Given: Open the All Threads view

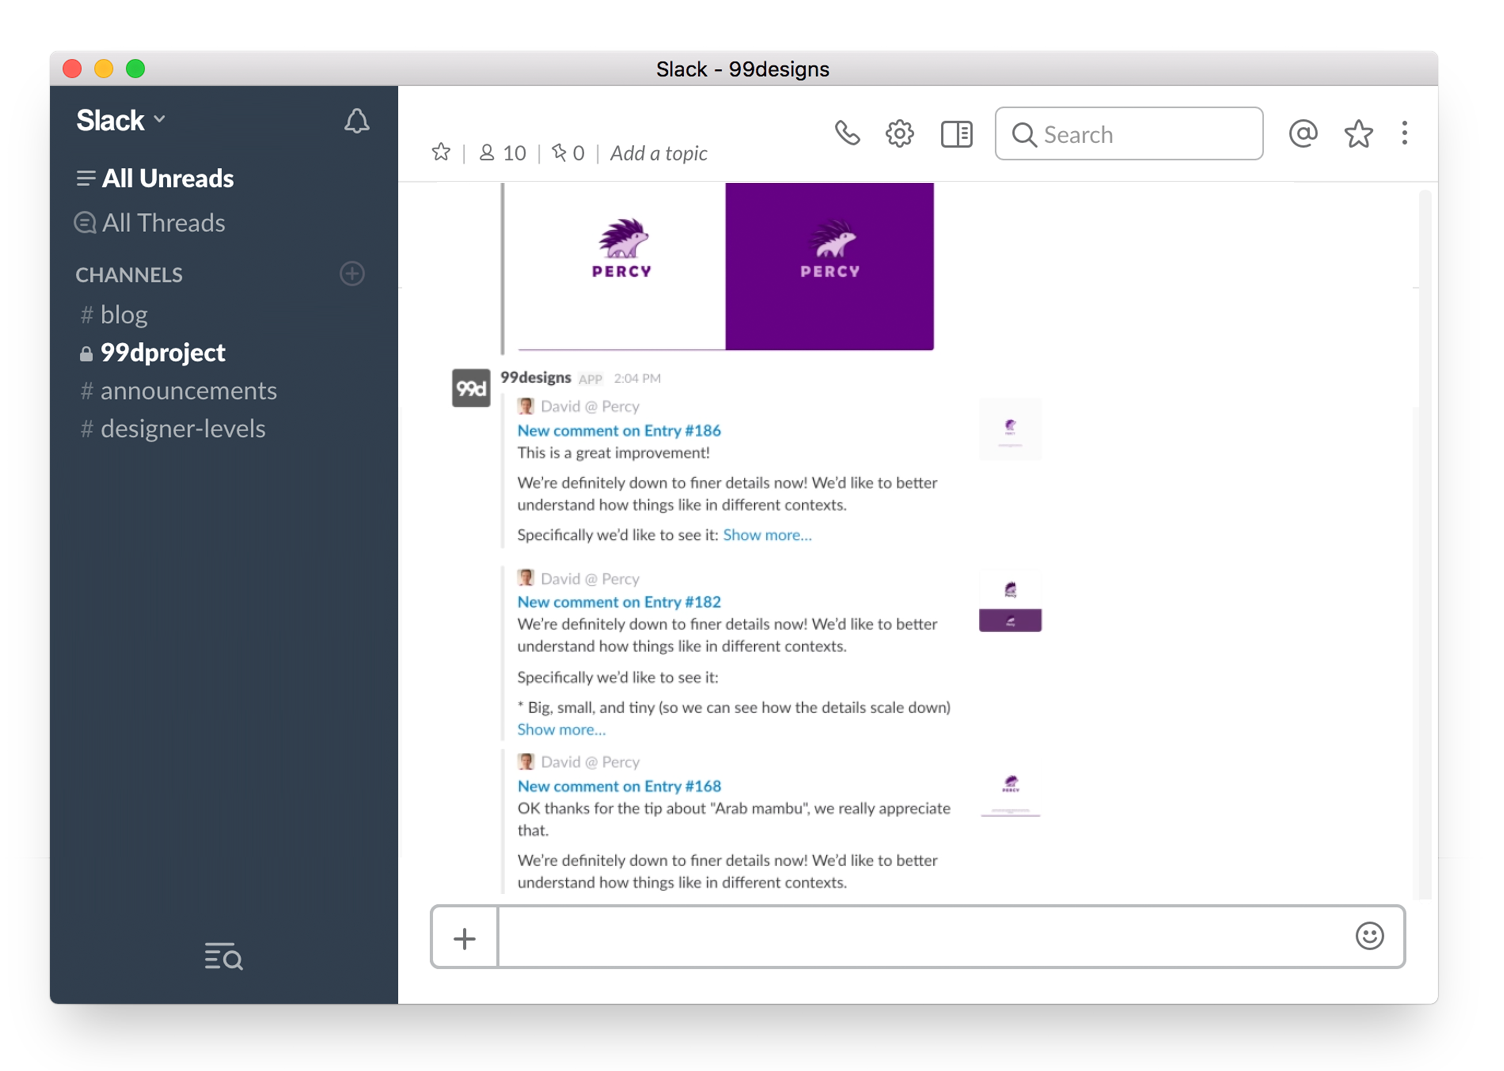Looking at the screenshot, I should 163,223.
